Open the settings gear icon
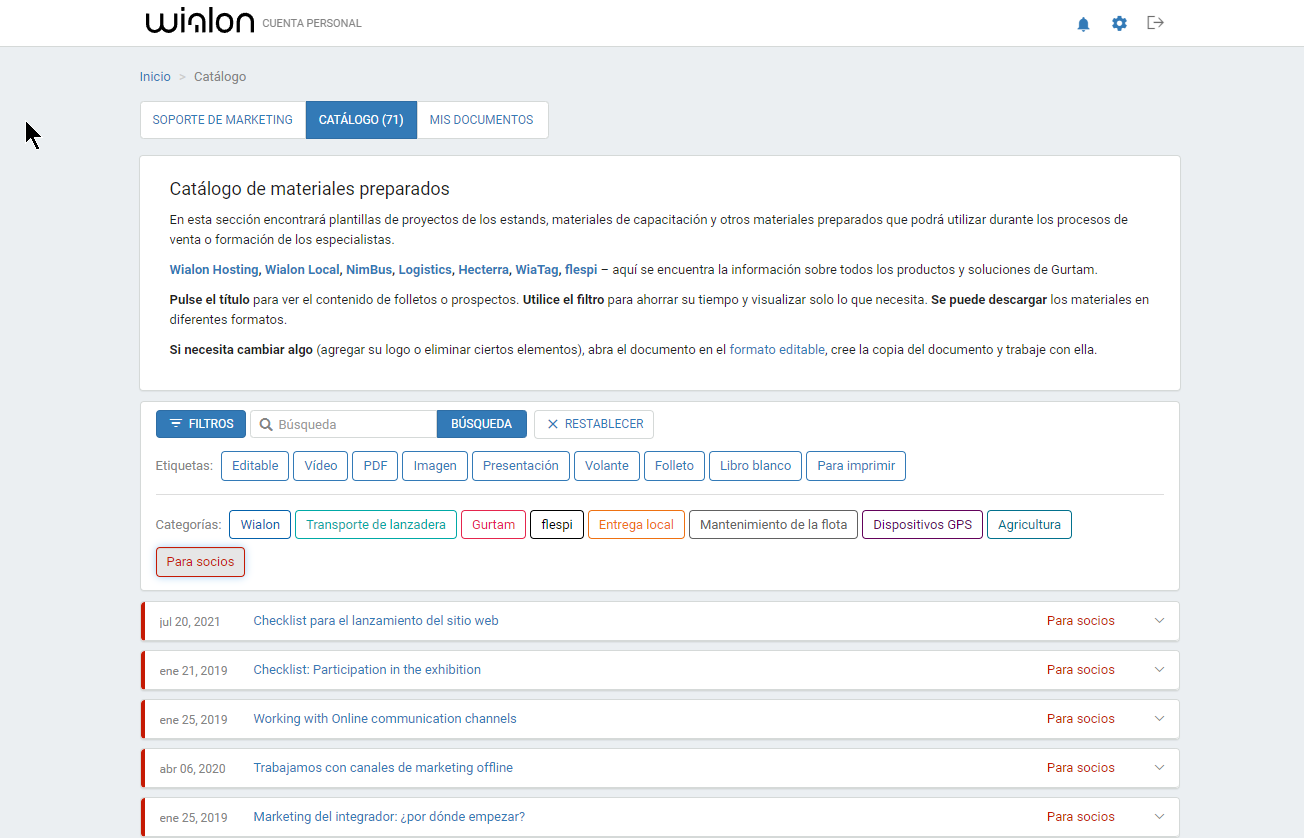The height and width of the screenshot is (838, 1304). click(x=1119, y=23)
